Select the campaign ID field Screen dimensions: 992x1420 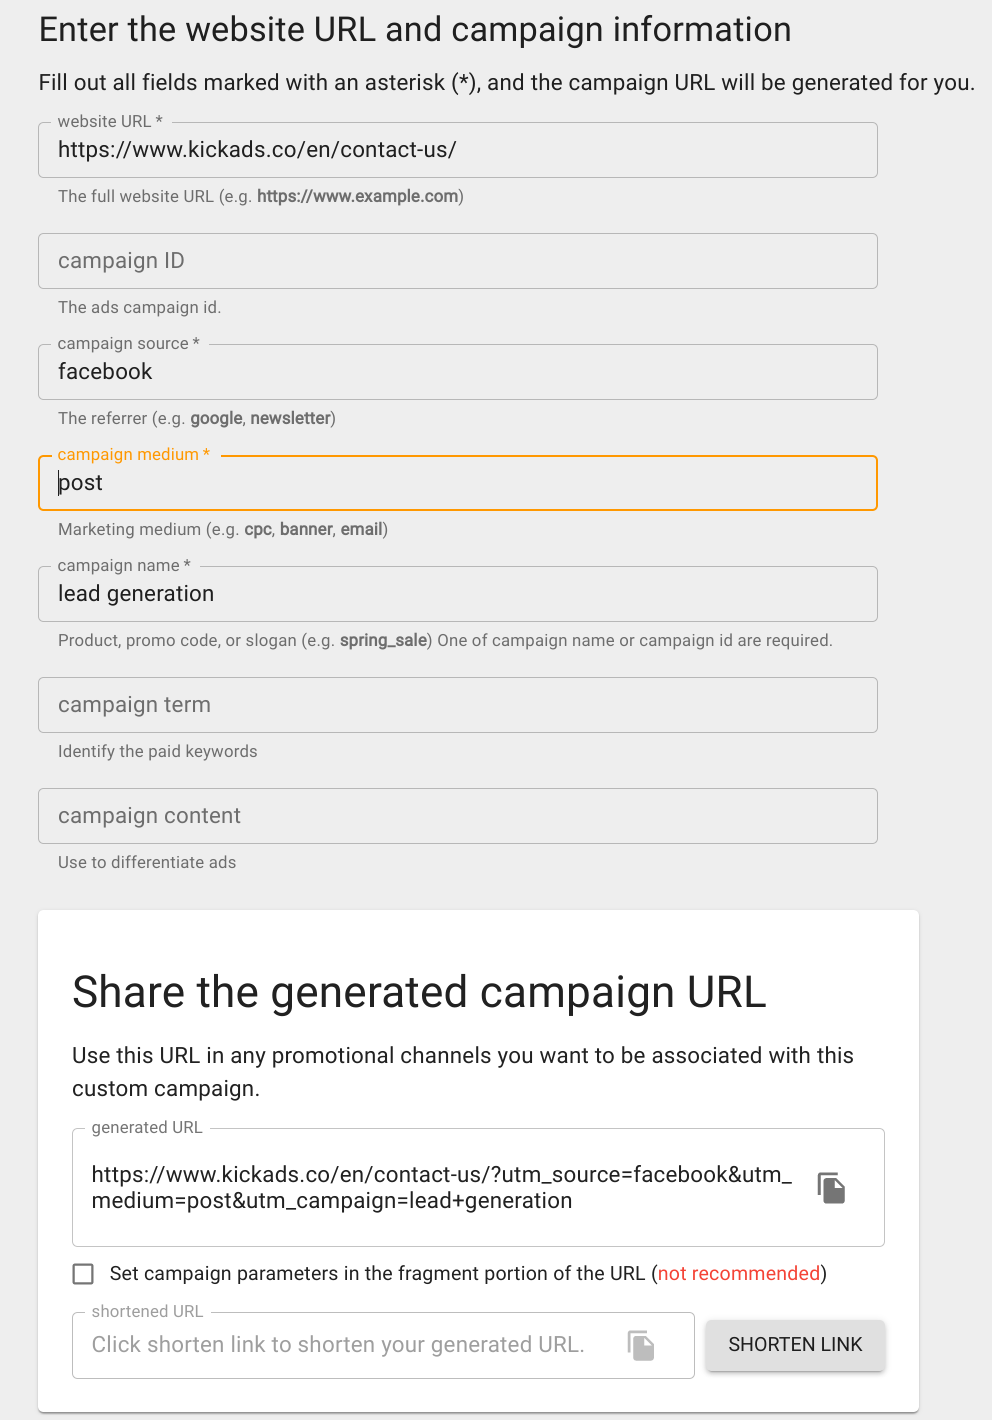point(458,261)
